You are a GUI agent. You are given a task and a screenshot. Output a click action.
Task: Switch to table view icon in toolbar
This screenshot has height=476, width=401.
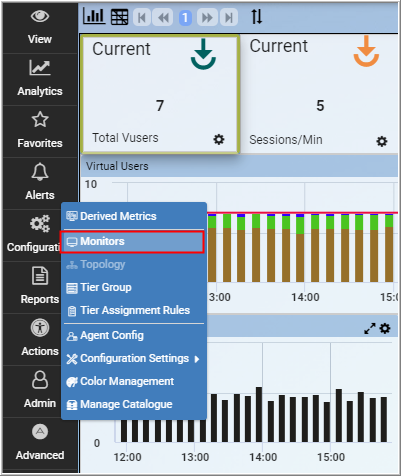point(119,17)
